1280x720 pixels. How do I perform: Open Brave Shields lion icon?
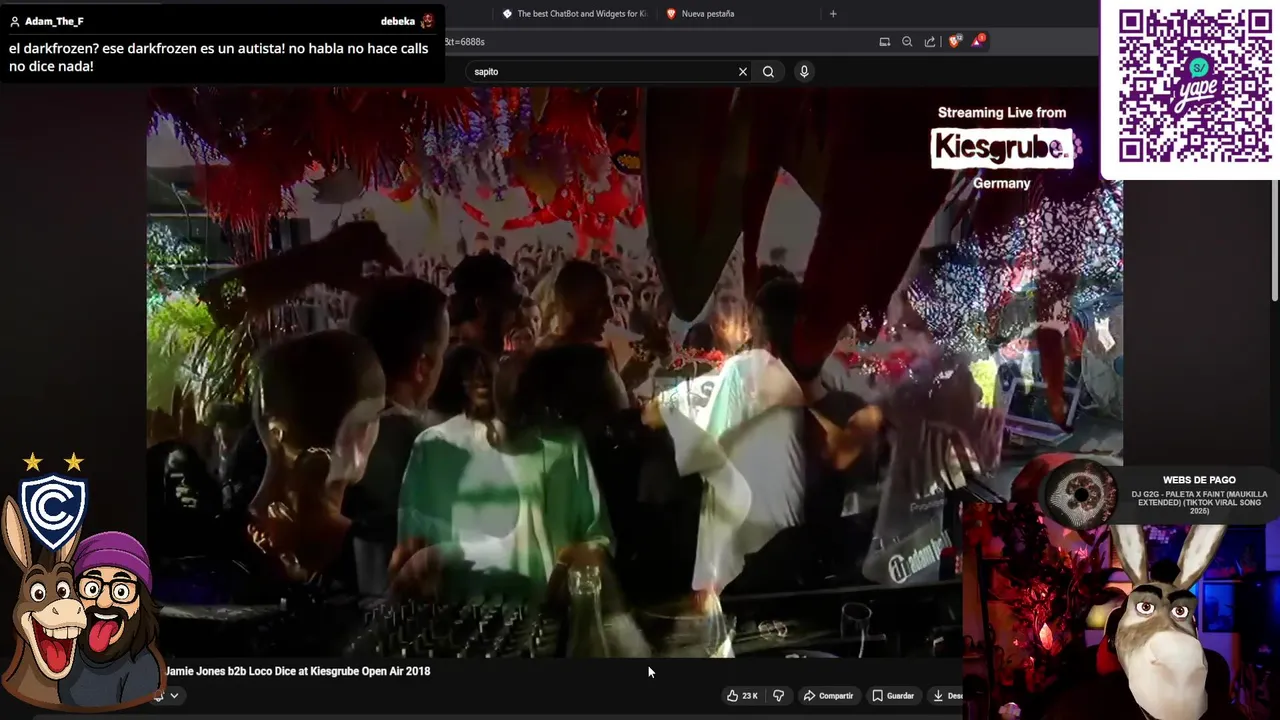coord(954,41)
